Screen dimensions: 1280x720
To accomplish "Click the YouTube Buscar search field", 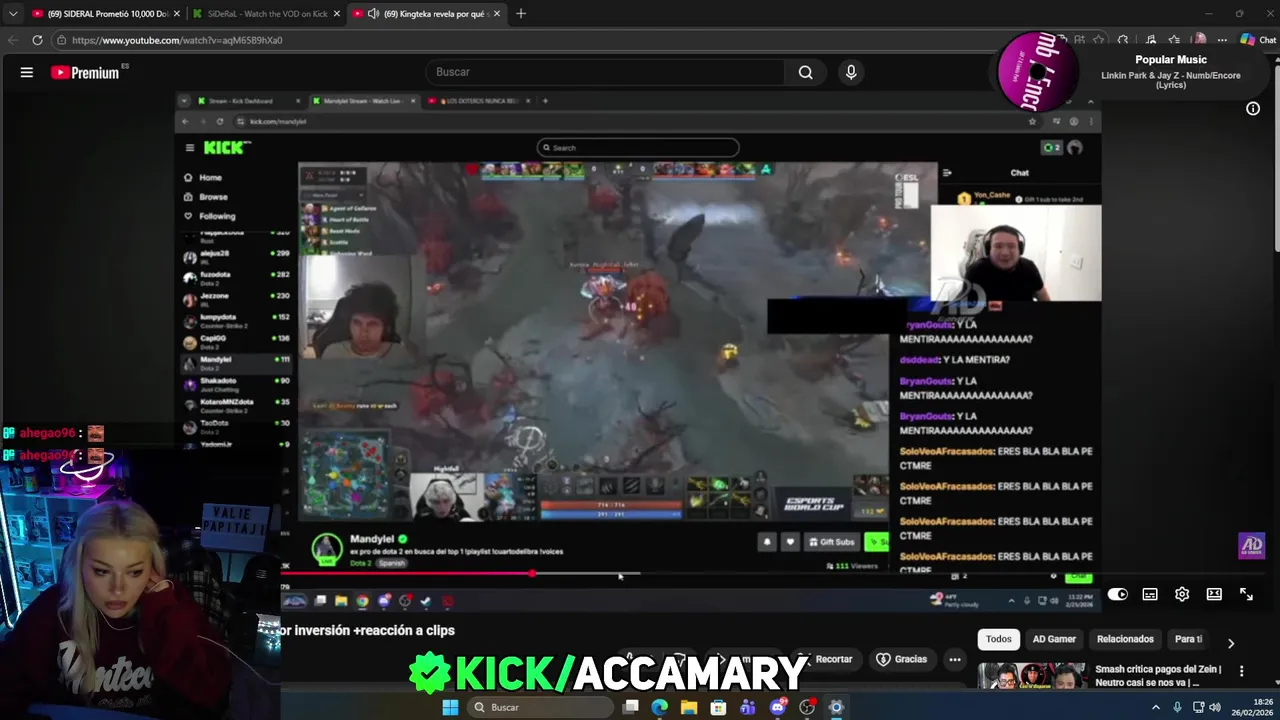I will coord(605,72).
